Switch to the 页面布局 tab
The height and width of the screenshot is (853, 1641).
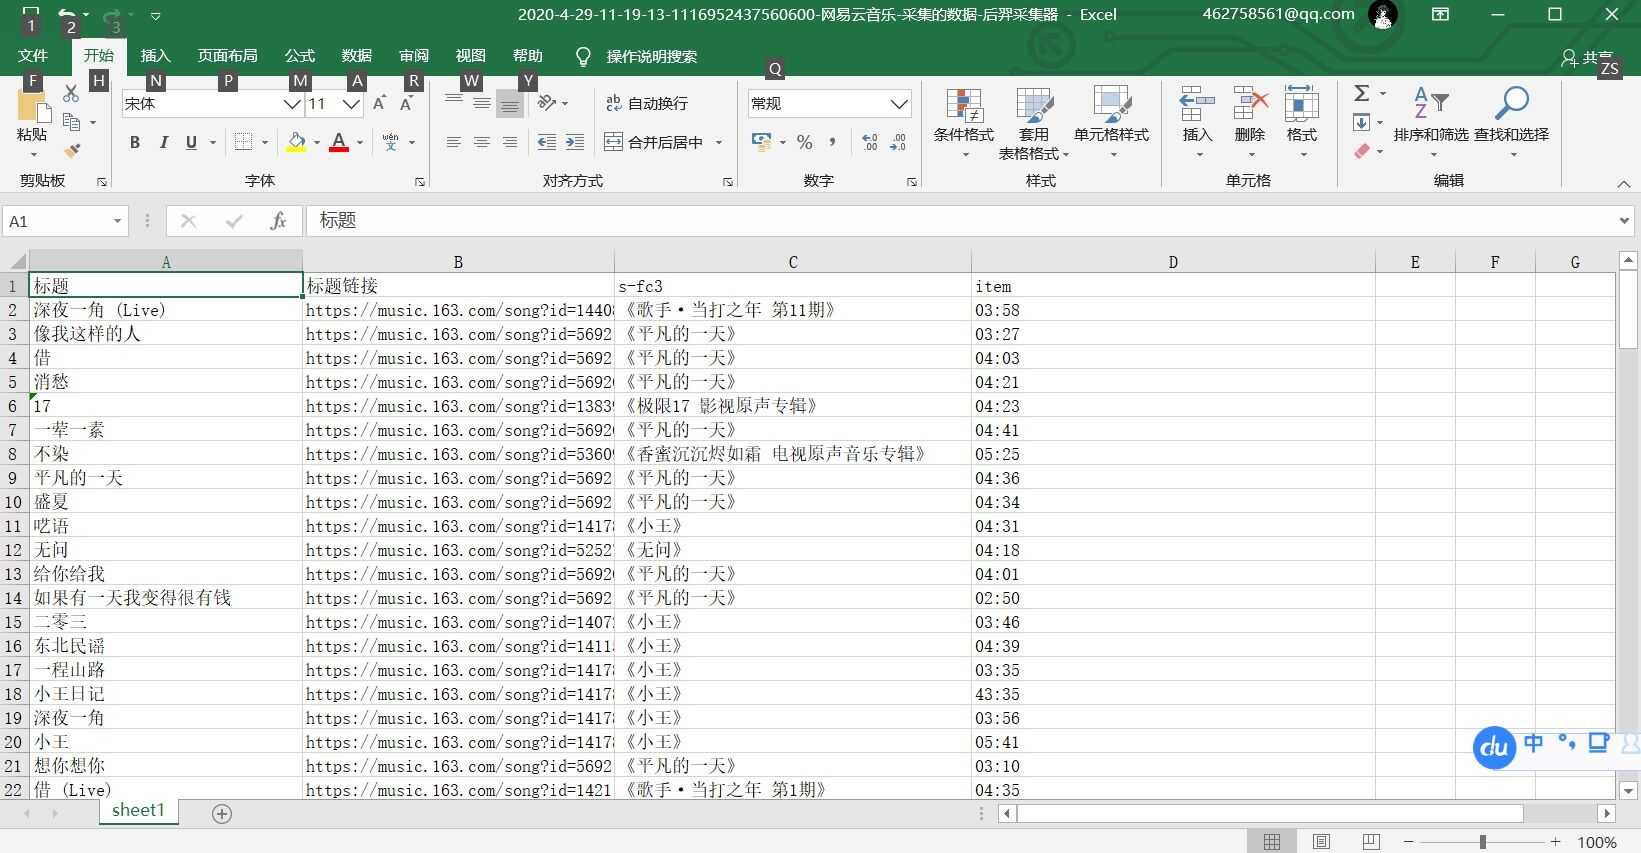(227, 56)
